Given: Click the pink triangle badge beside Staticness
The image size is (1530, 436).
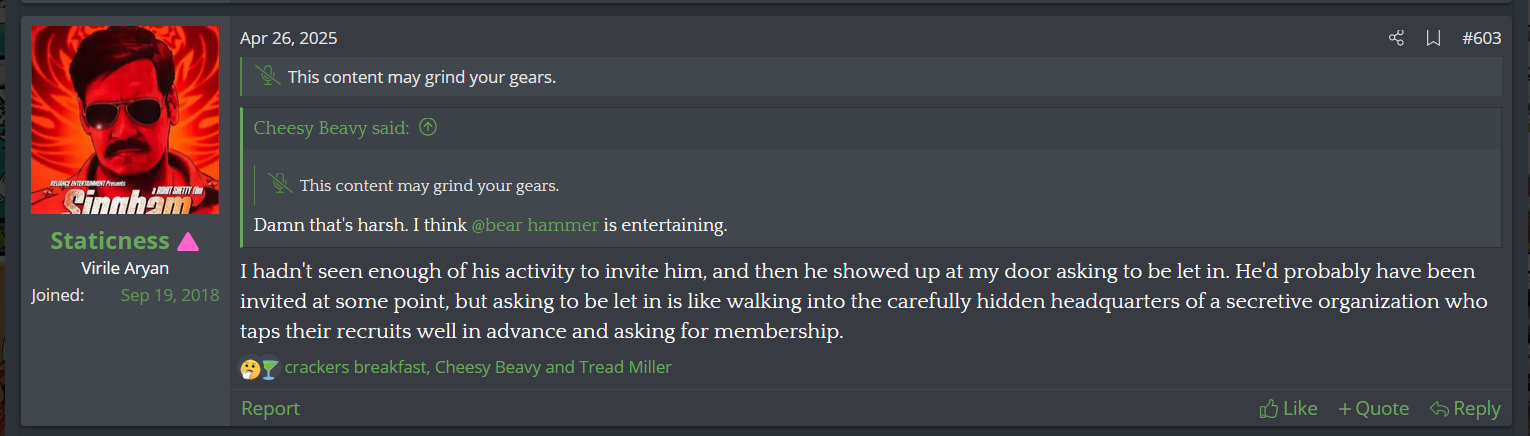Looking at the screenshot, I should pos(188,241).
